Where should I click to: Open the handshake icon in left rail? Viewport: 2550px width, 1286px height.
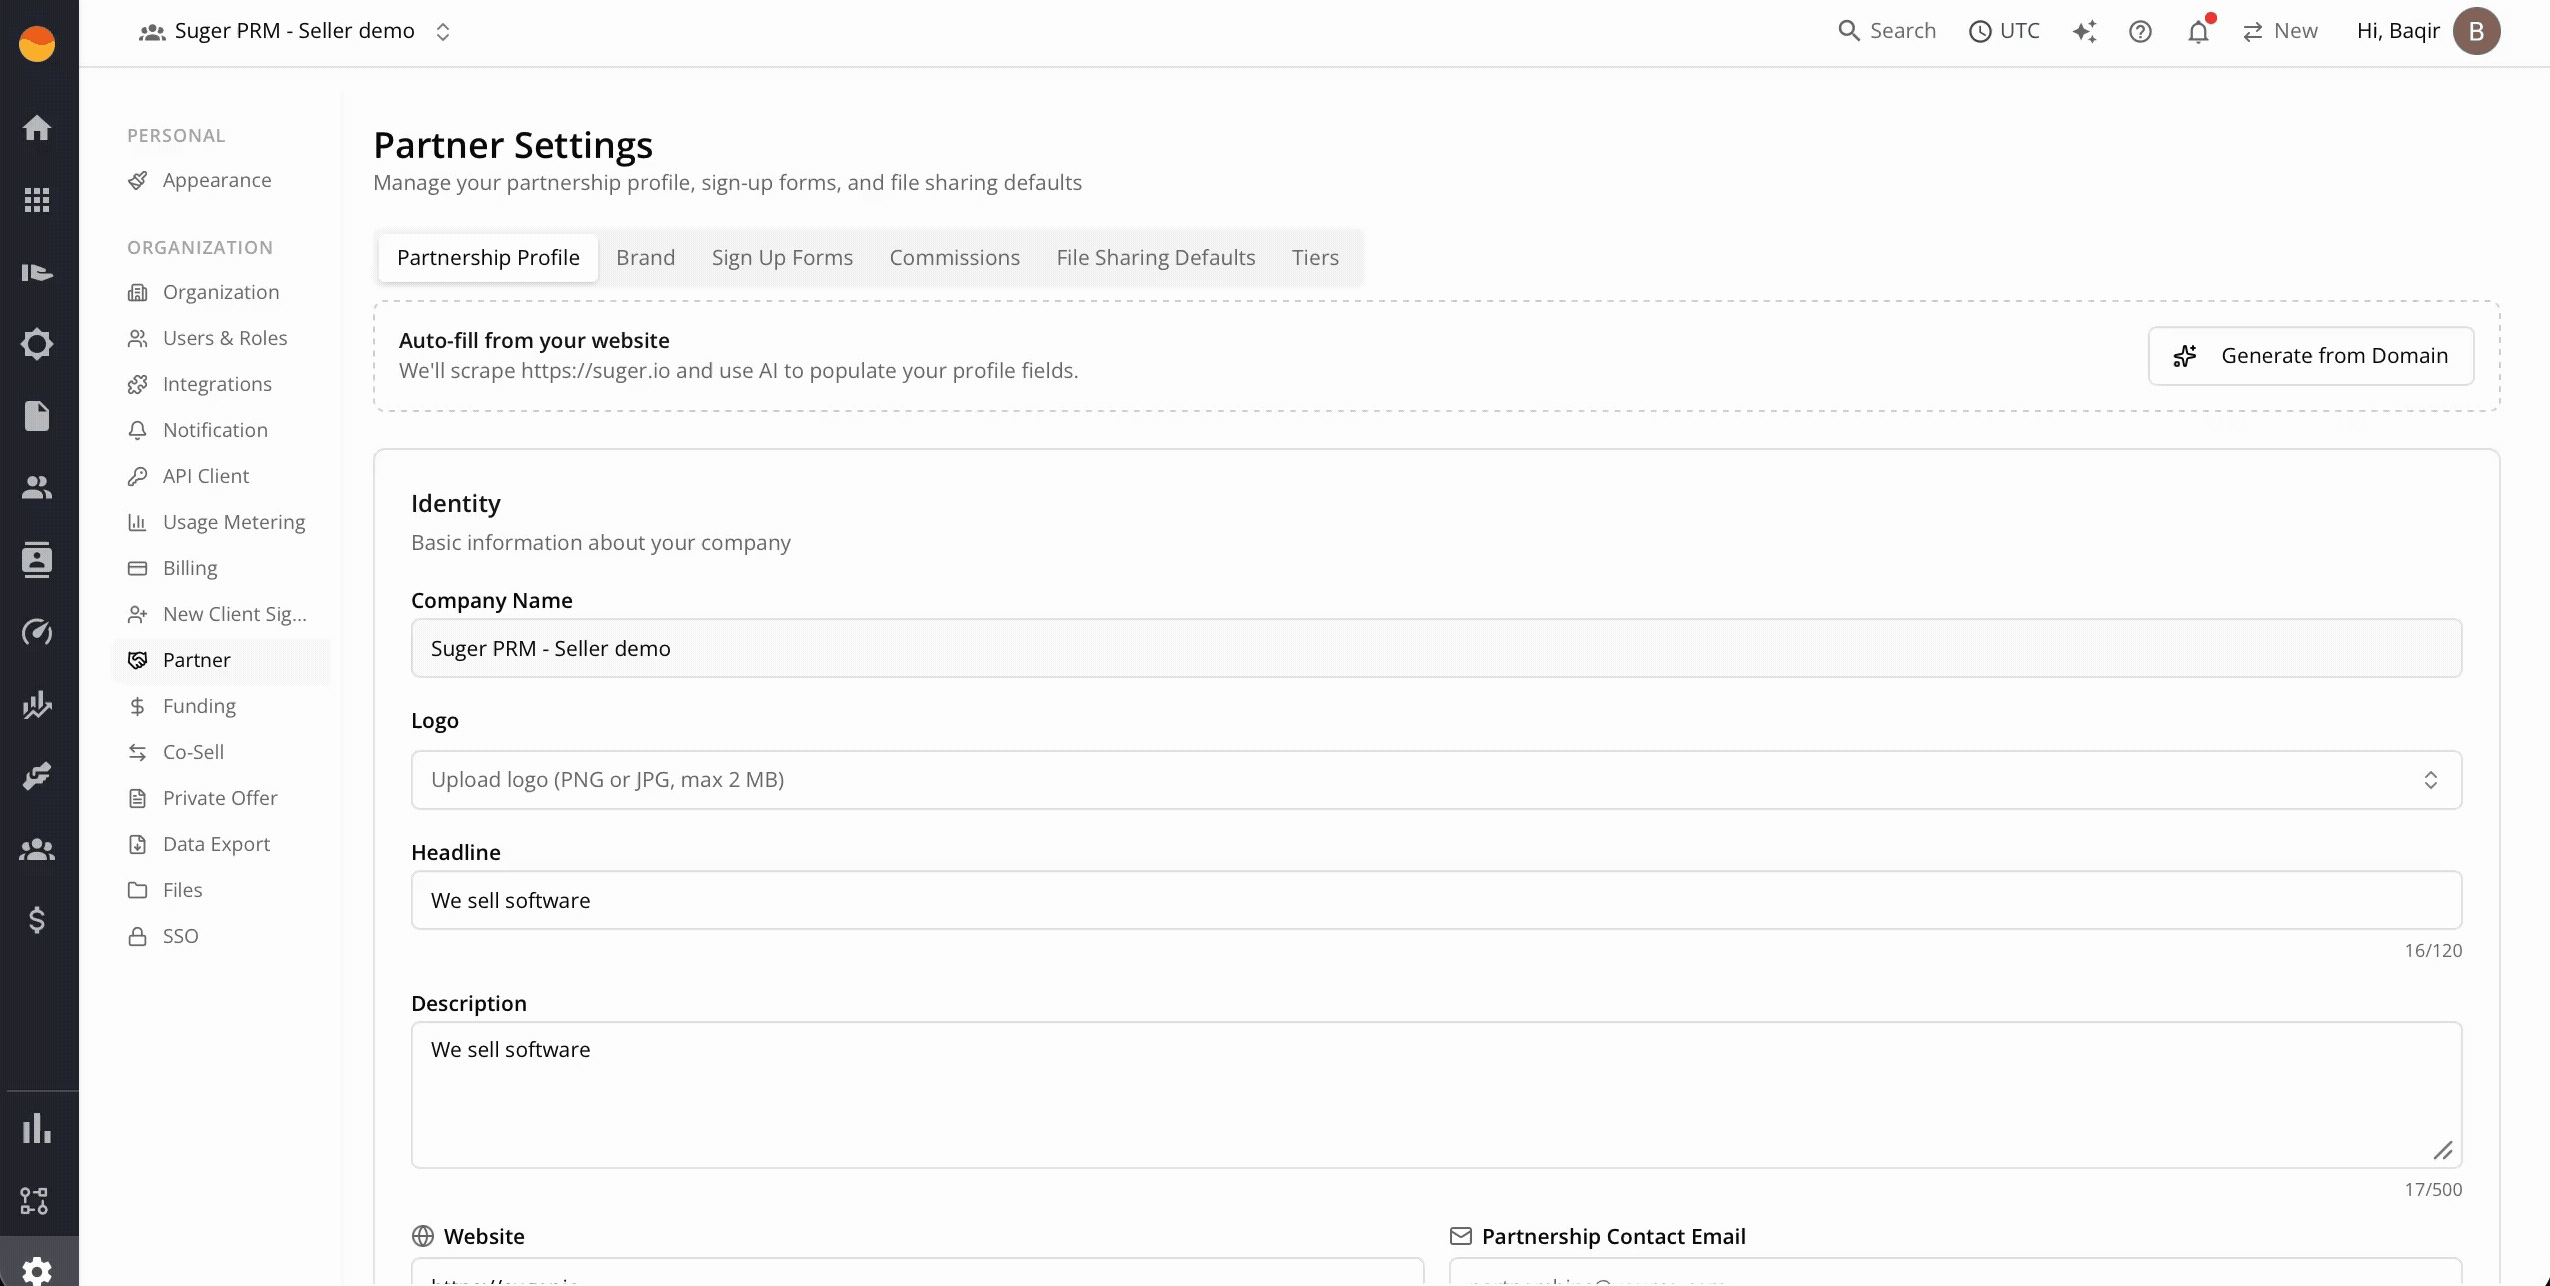[37, 776]
